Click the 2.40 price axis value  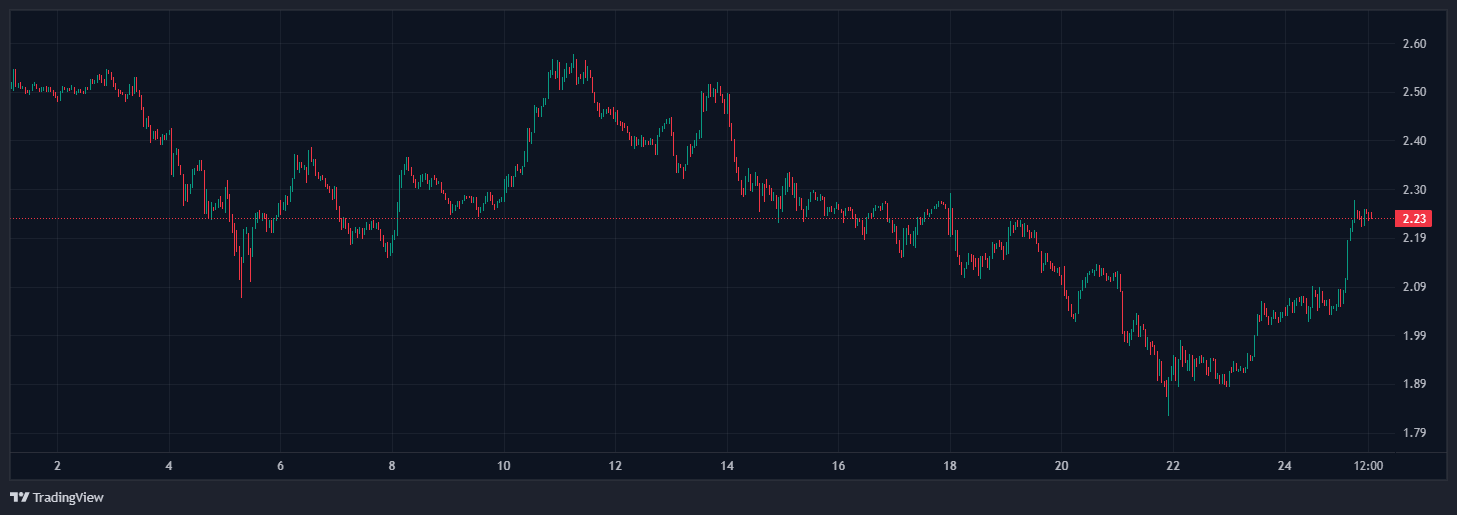[x=1414, y=141]
